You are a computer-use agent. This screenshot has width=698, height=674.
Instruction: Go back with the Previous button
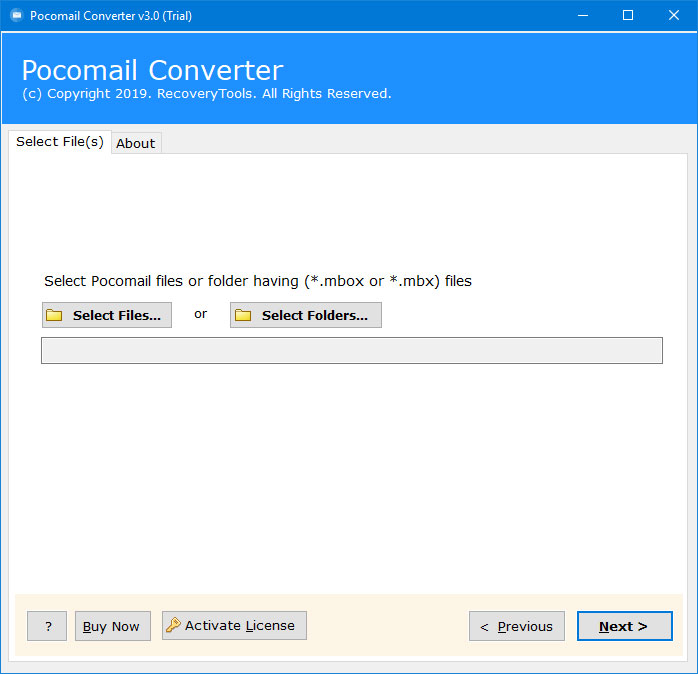[x=517, y=626]
